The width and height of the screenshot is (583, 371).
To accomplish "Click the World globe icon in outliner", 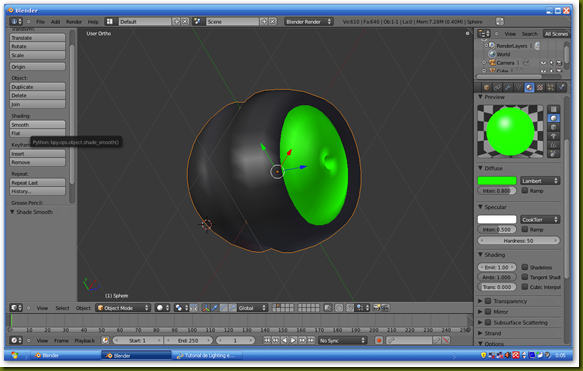I will coord(492,54).
